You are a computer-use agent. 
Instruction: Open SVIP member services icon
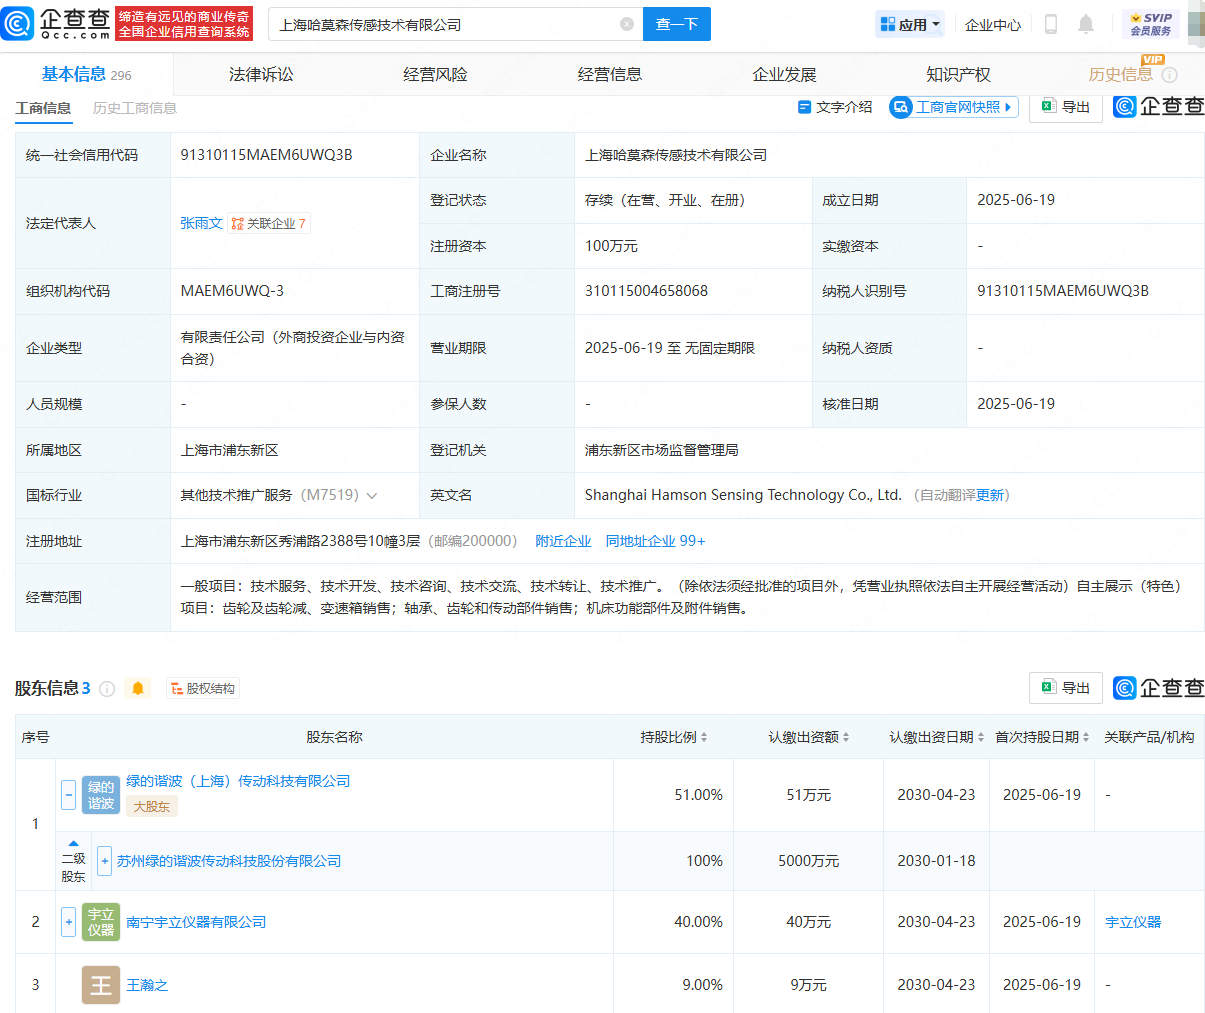(1151, 24)
